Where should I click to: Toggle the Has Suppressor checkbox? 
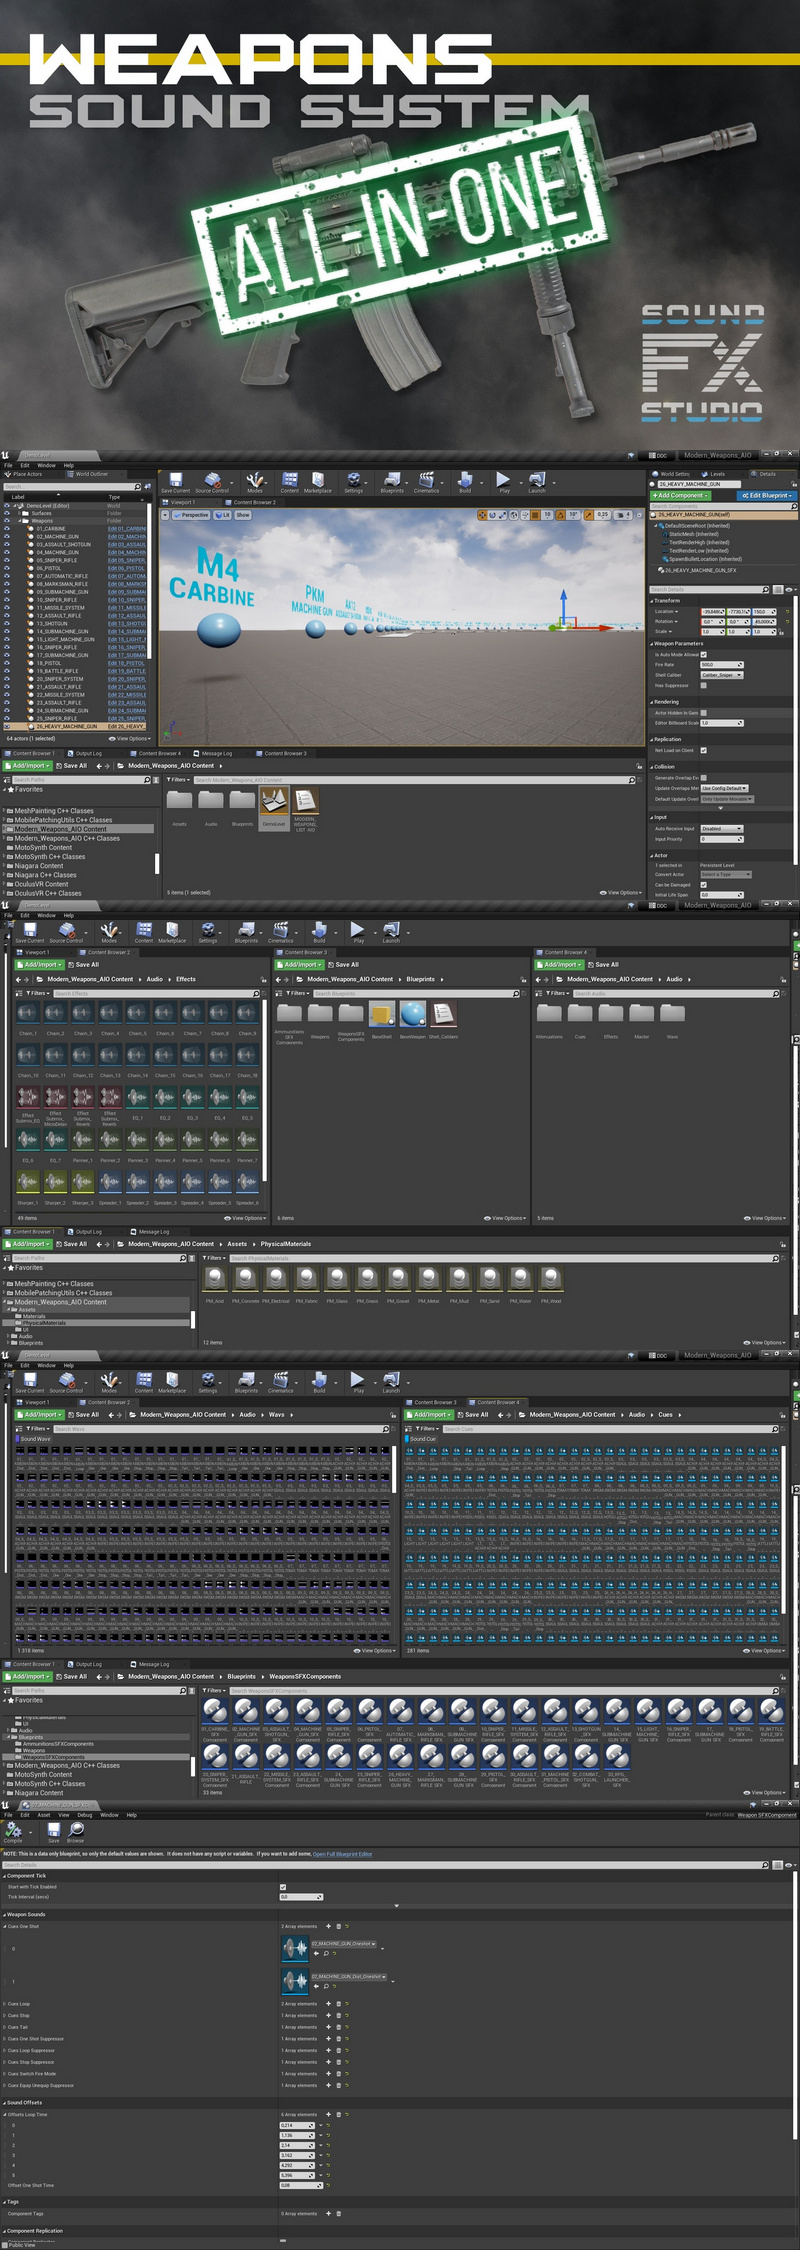tap(704, 686)
